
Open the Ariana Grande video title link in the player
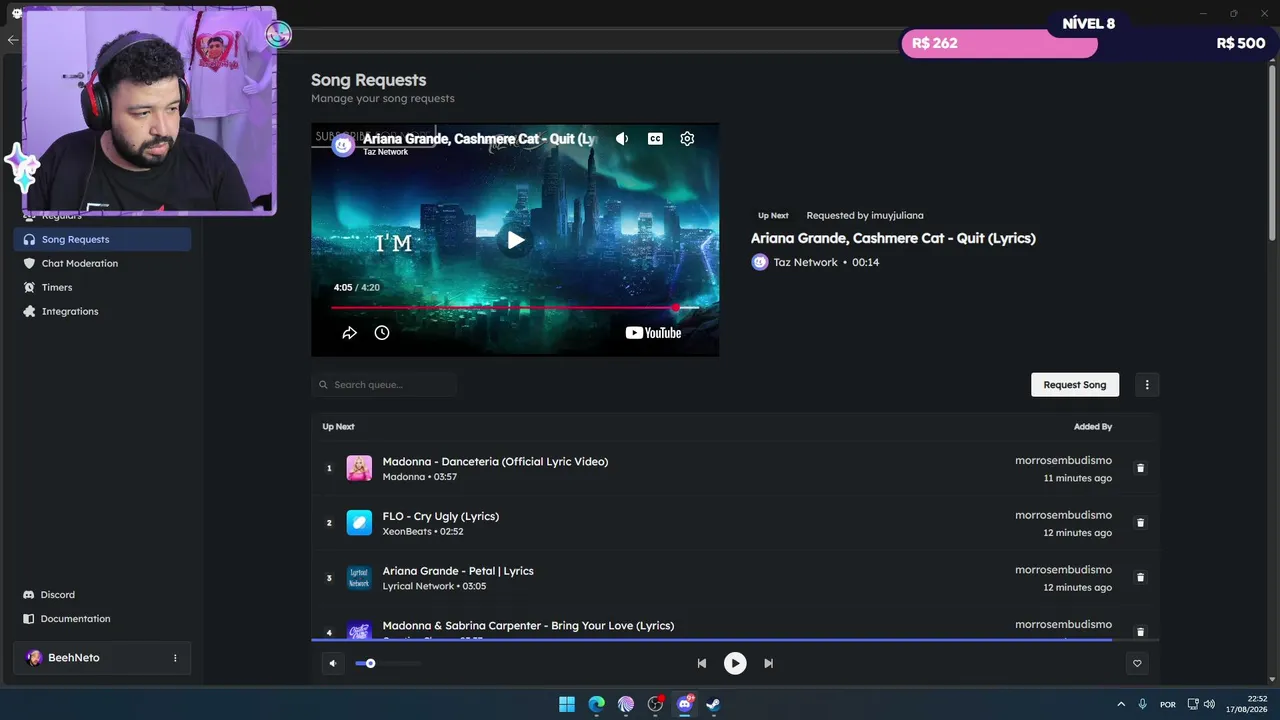[x=479, y=139]
